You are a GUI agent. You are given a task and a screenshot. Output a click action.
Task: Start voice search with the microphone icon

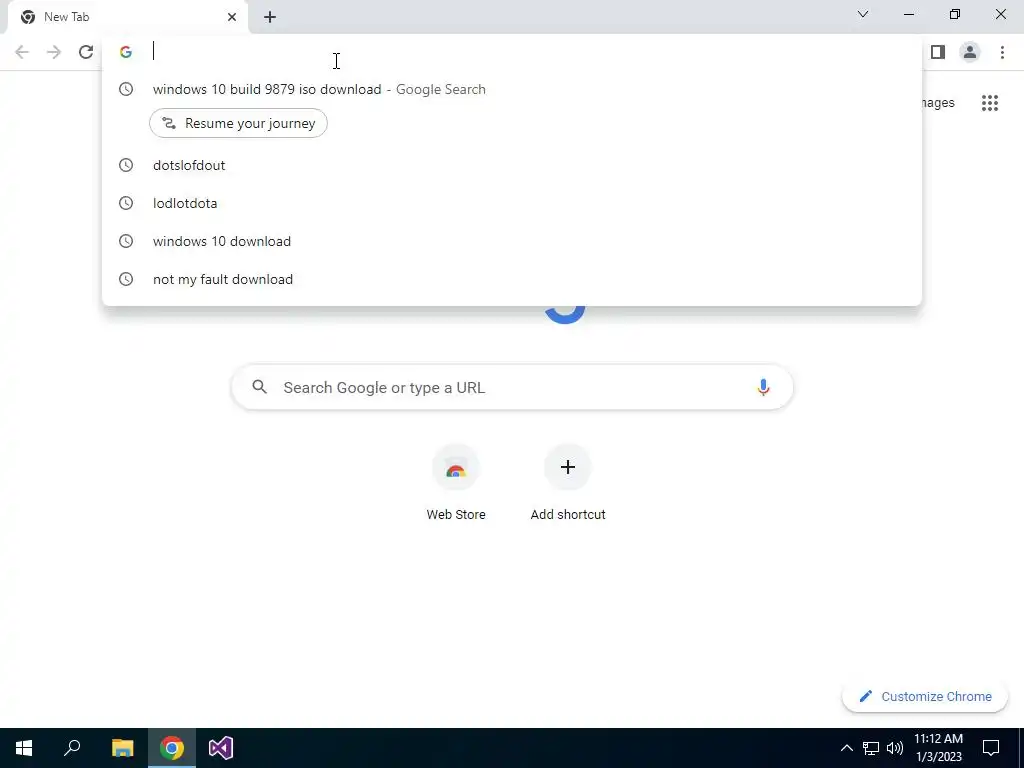click(x=763, y=387)
